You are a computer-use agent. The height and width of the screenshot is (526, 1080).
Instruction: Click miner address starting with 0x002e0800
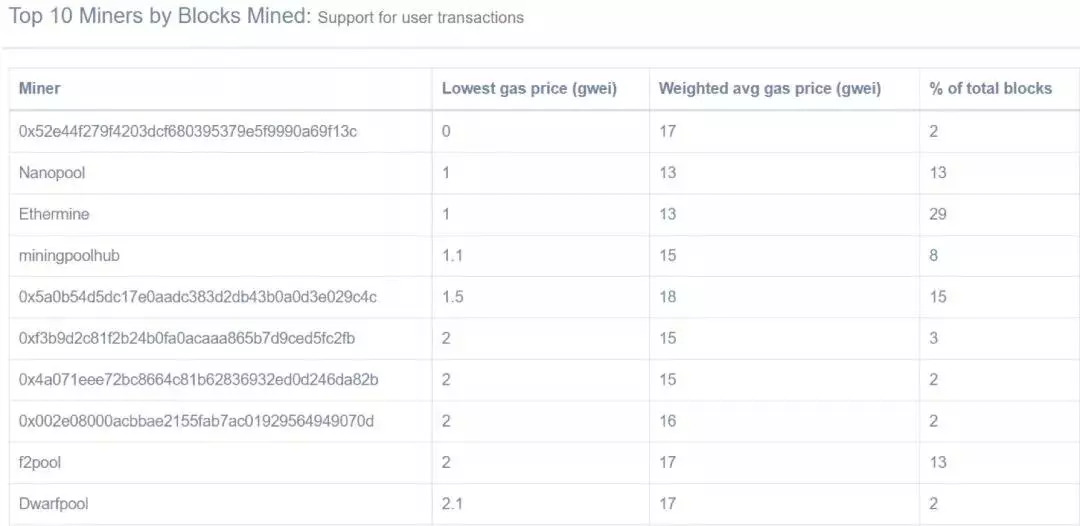pyautogui.click(x=196, y=421)
